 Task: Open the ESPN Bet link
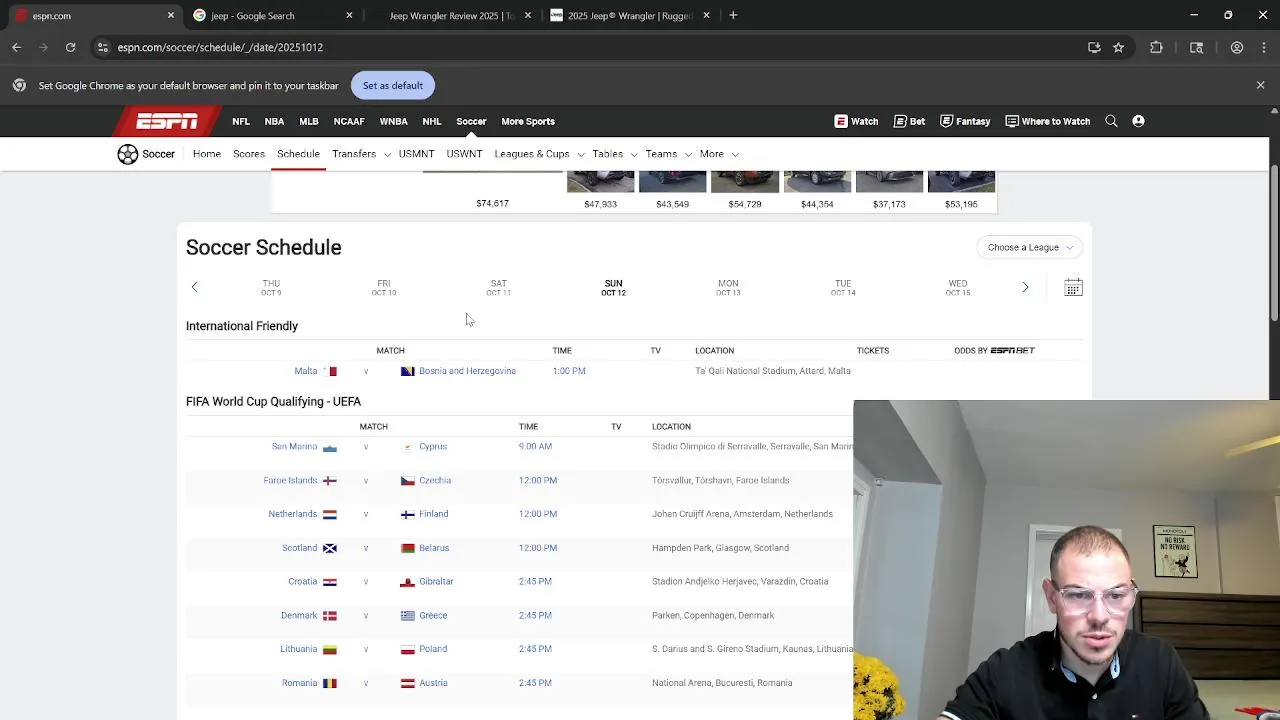909,121
